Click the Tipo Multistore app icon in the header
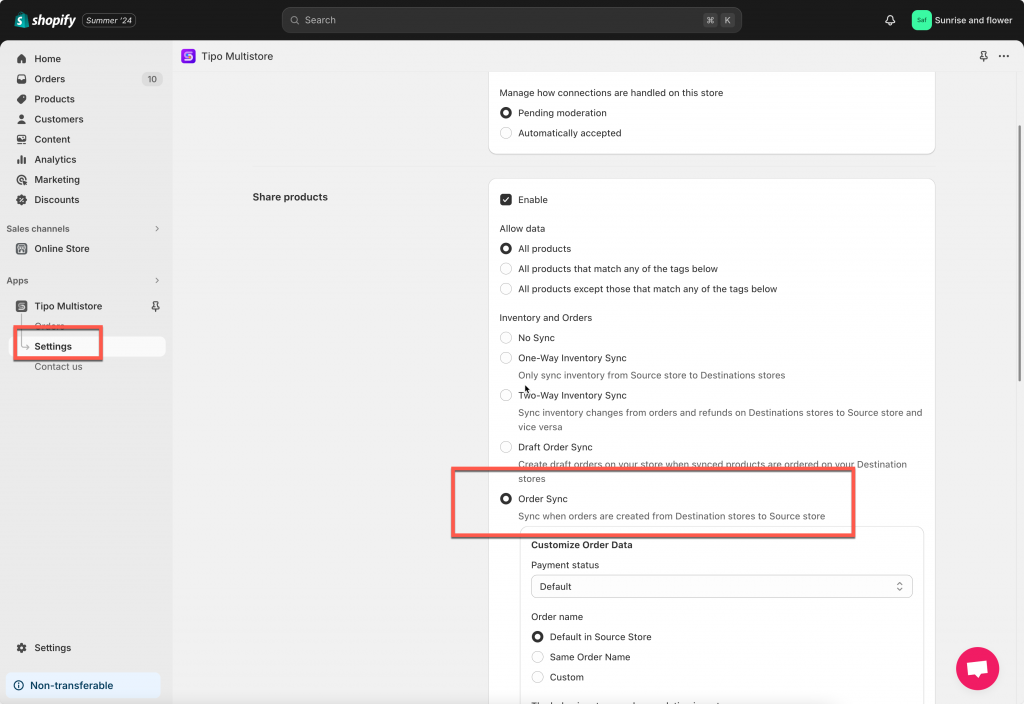This screenshot has width=1024, height=704. click(x=188, y=56)
